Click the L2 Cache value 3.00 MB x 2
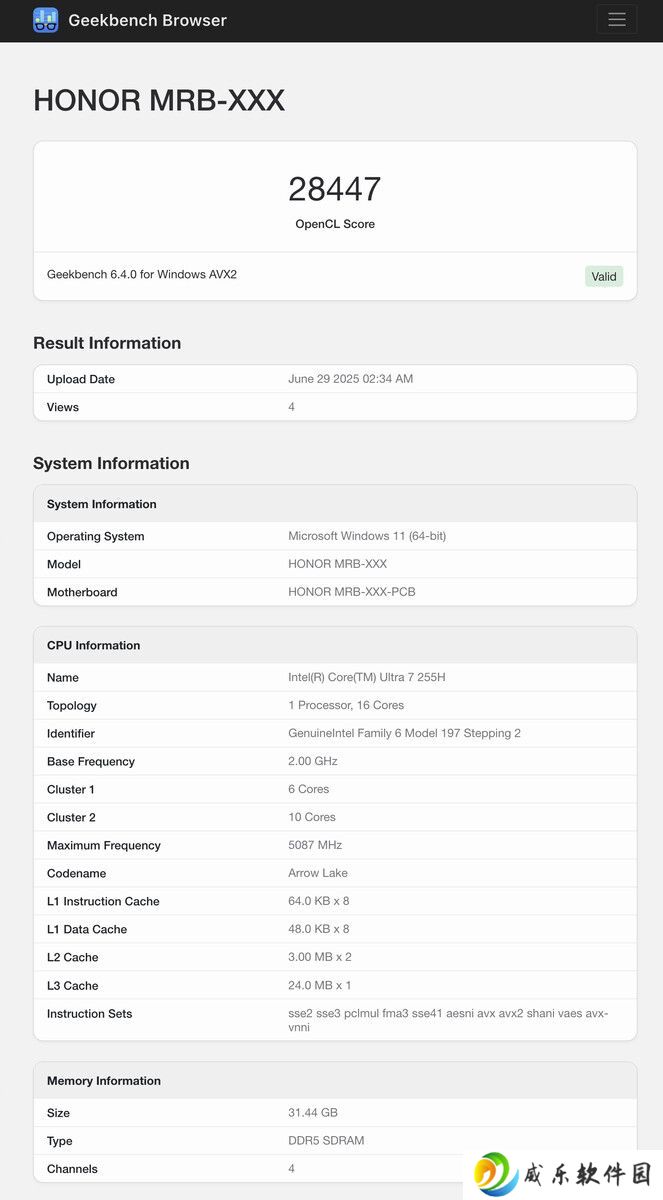Image resolution: width=663 pixels, height=1200 pixels. pos(320,957)
